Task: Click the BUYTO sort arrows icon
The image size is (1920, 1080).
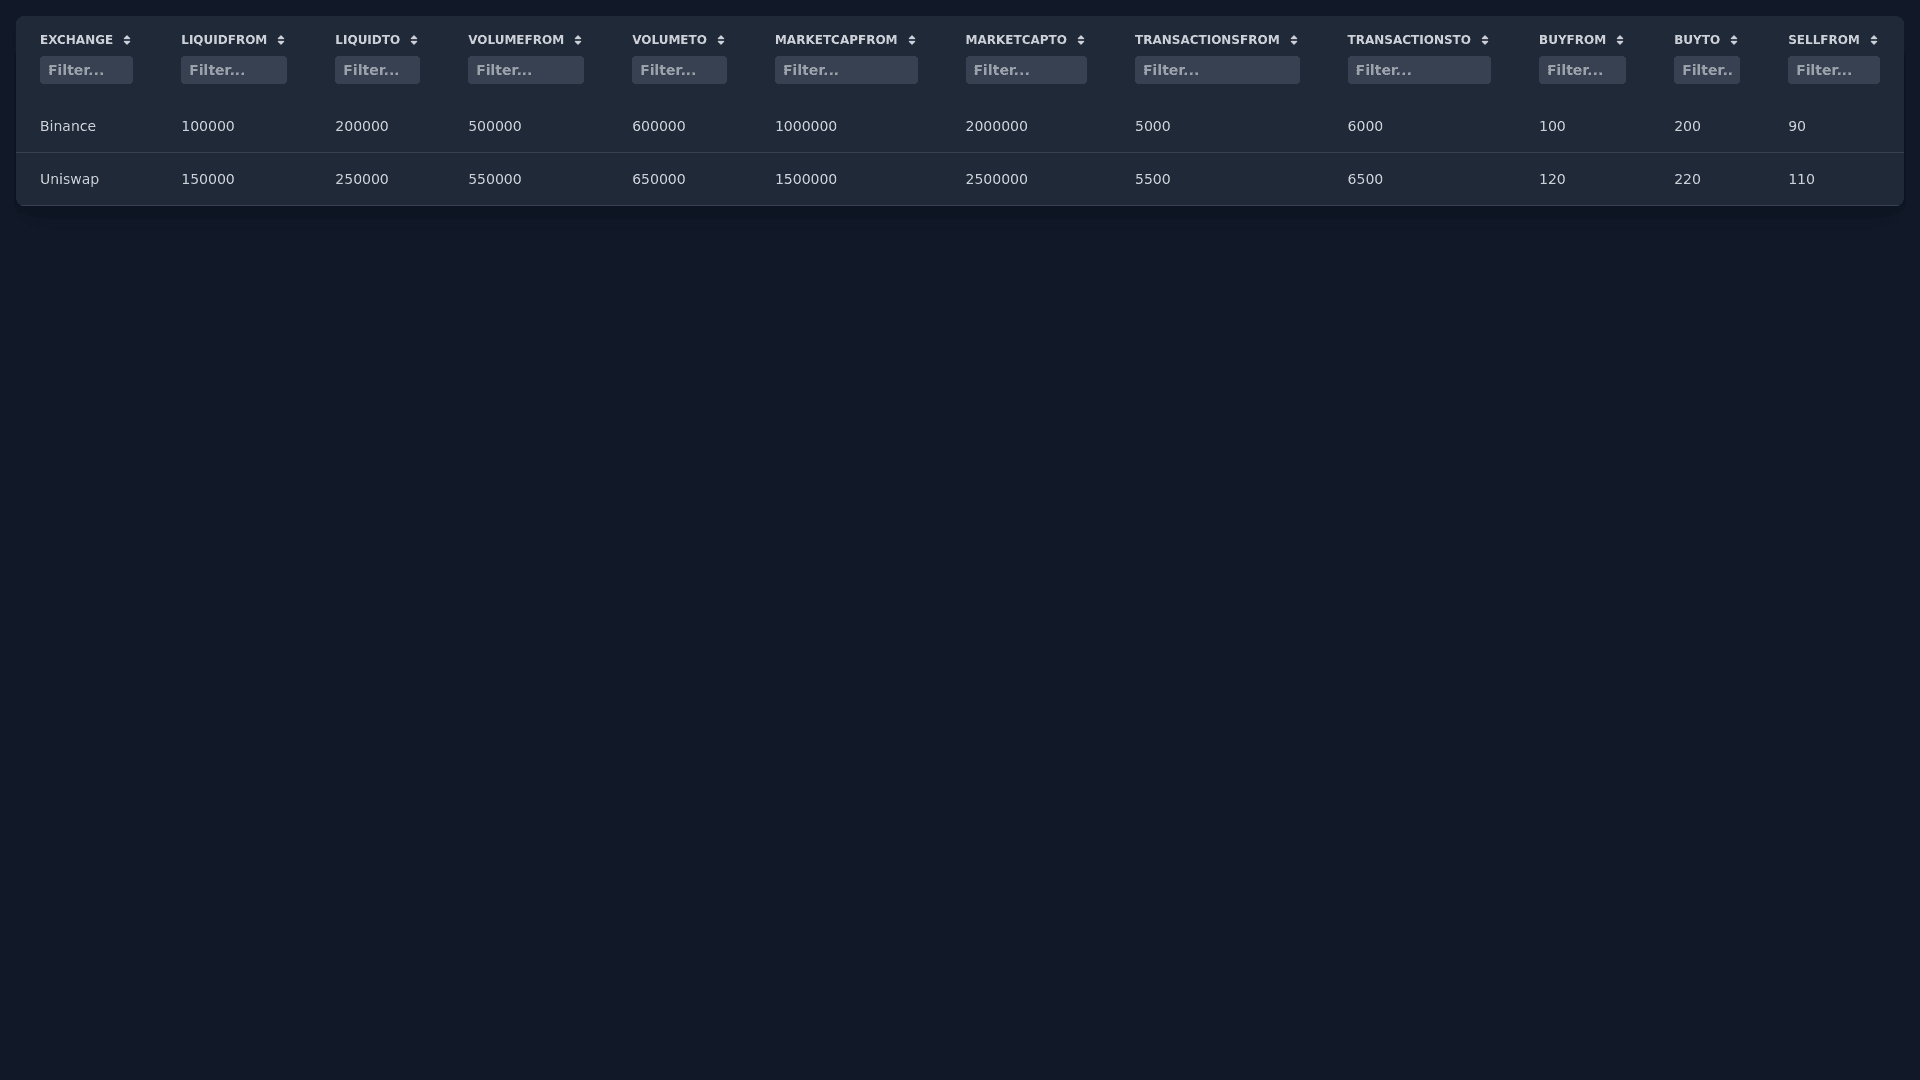Action: [1734, 40]
